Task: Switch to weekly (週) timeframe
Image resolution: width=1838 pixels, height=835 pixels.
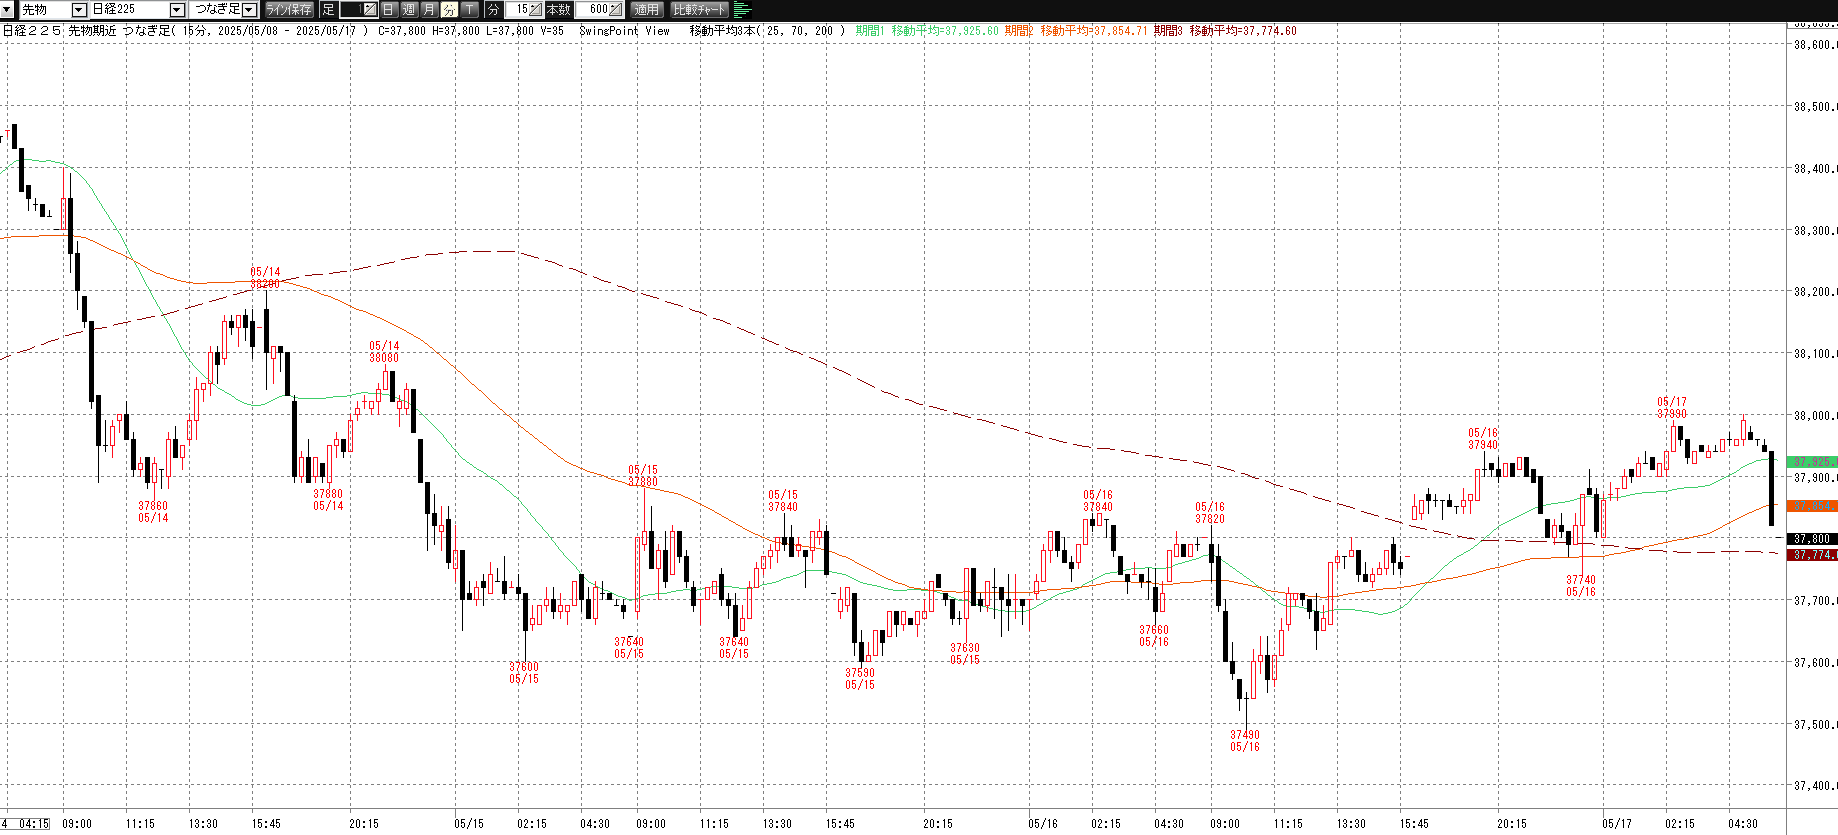Action: click(x=409, y=10)
